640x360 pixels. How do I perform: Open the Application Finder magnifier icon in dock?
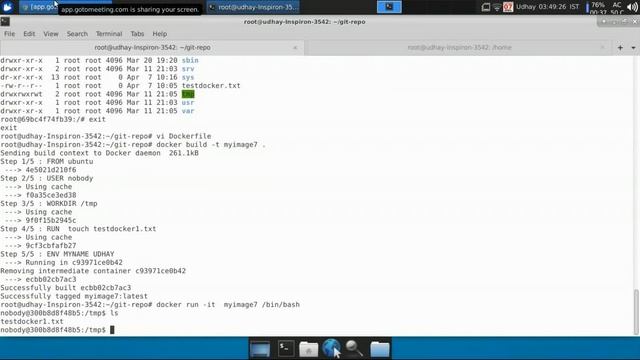[x=354, y=349]
